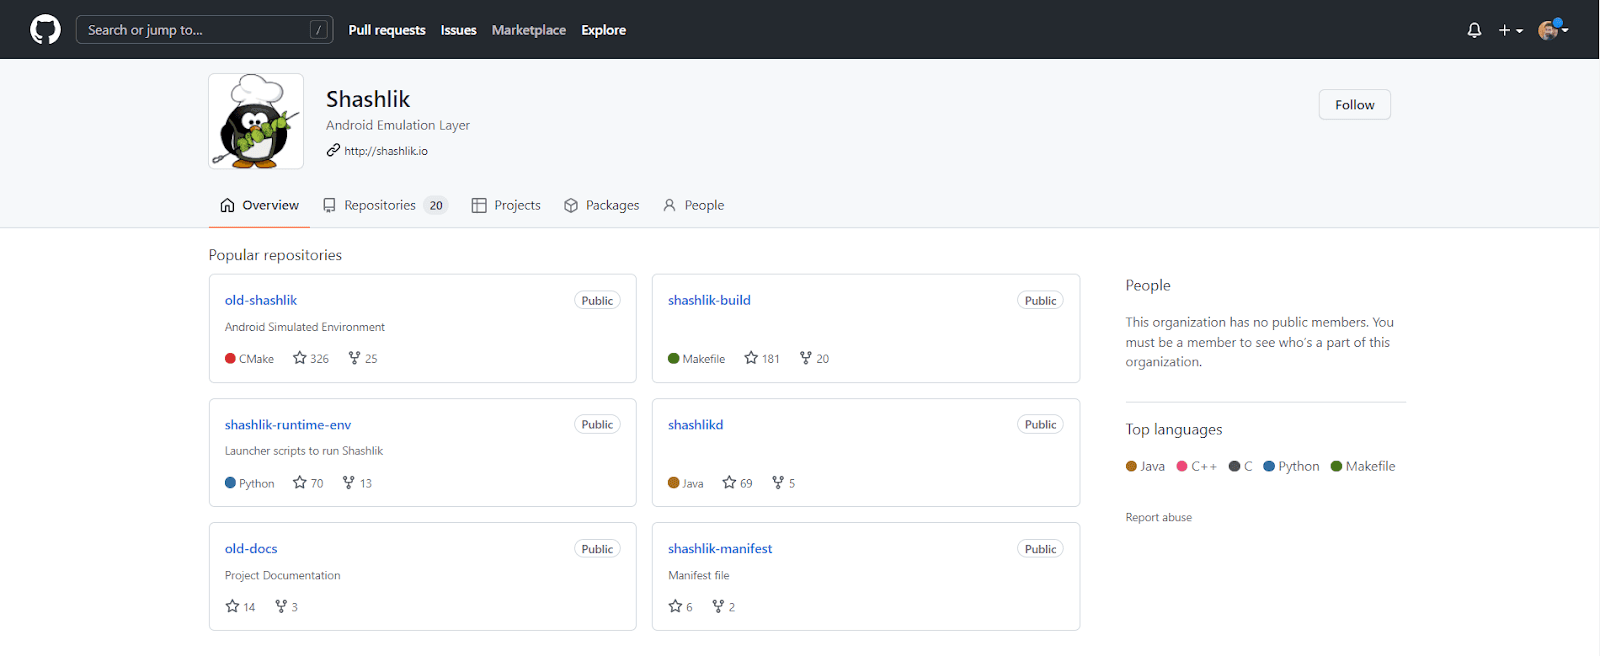
Task: Open the user avatar profile menu
Action: coord(1552,30)
